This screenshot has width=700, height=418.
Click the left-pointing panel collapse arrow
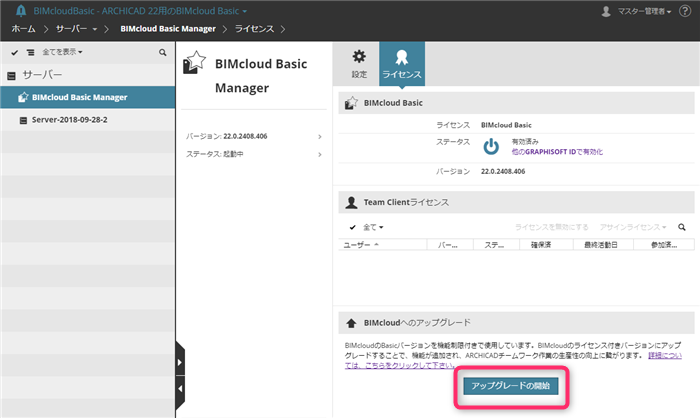pyautogui.click(x=180, y=389)
